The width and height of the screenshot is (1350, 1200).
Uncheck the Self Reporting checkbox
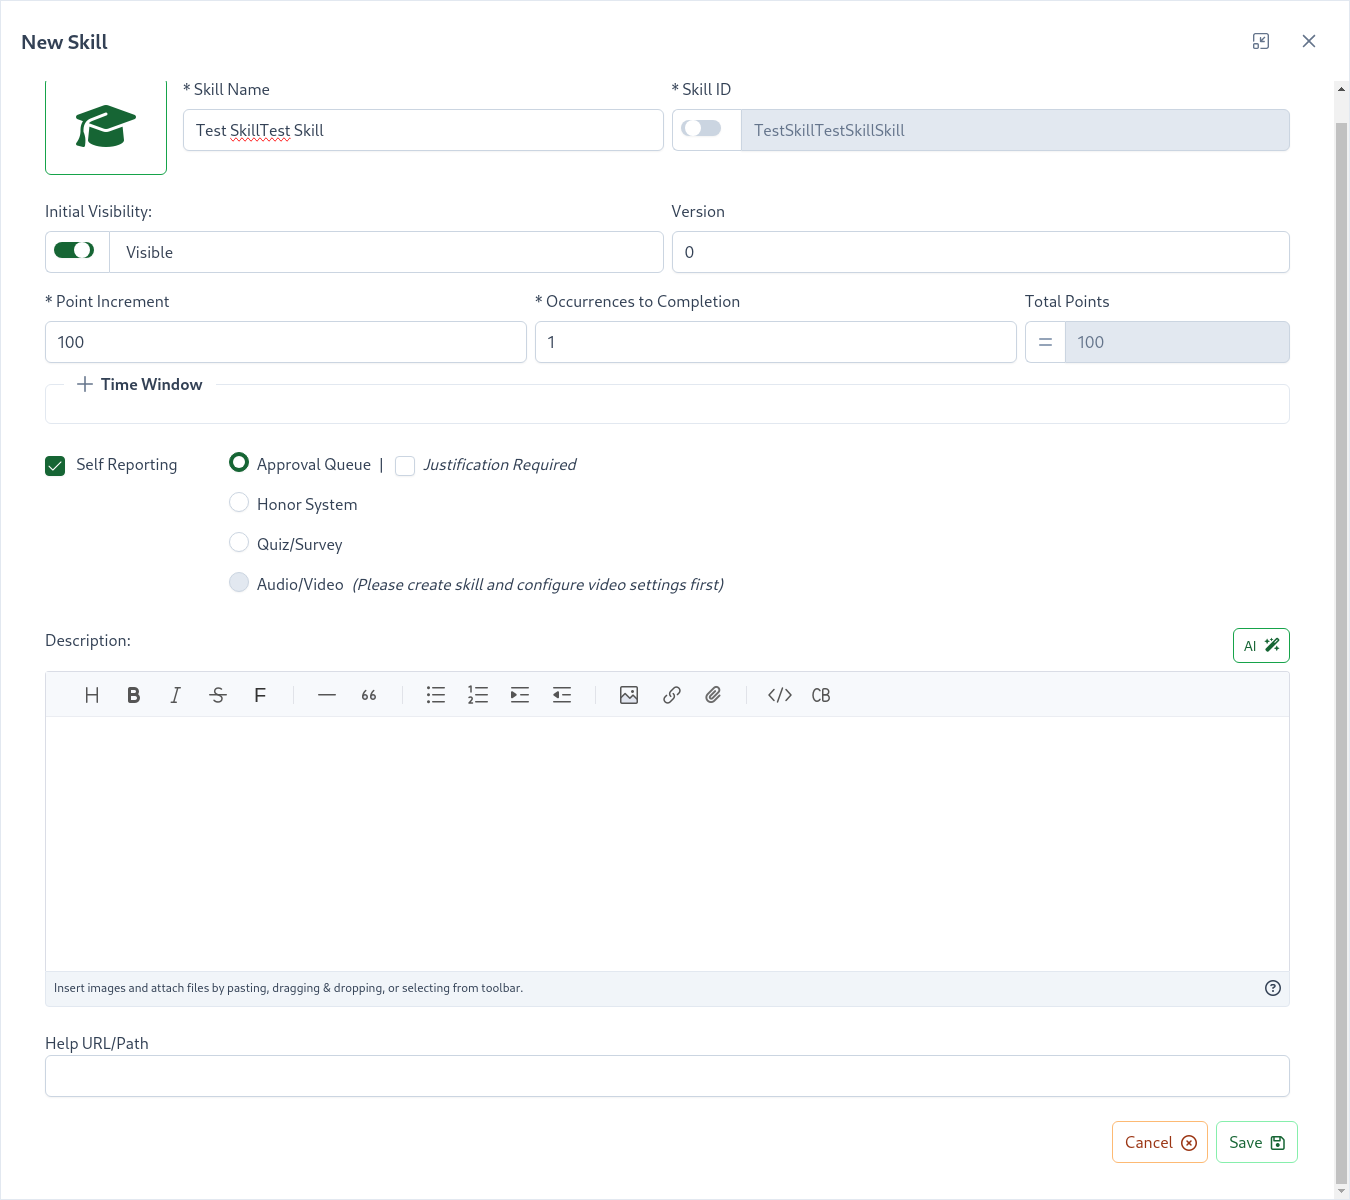(x=55, y=465)
